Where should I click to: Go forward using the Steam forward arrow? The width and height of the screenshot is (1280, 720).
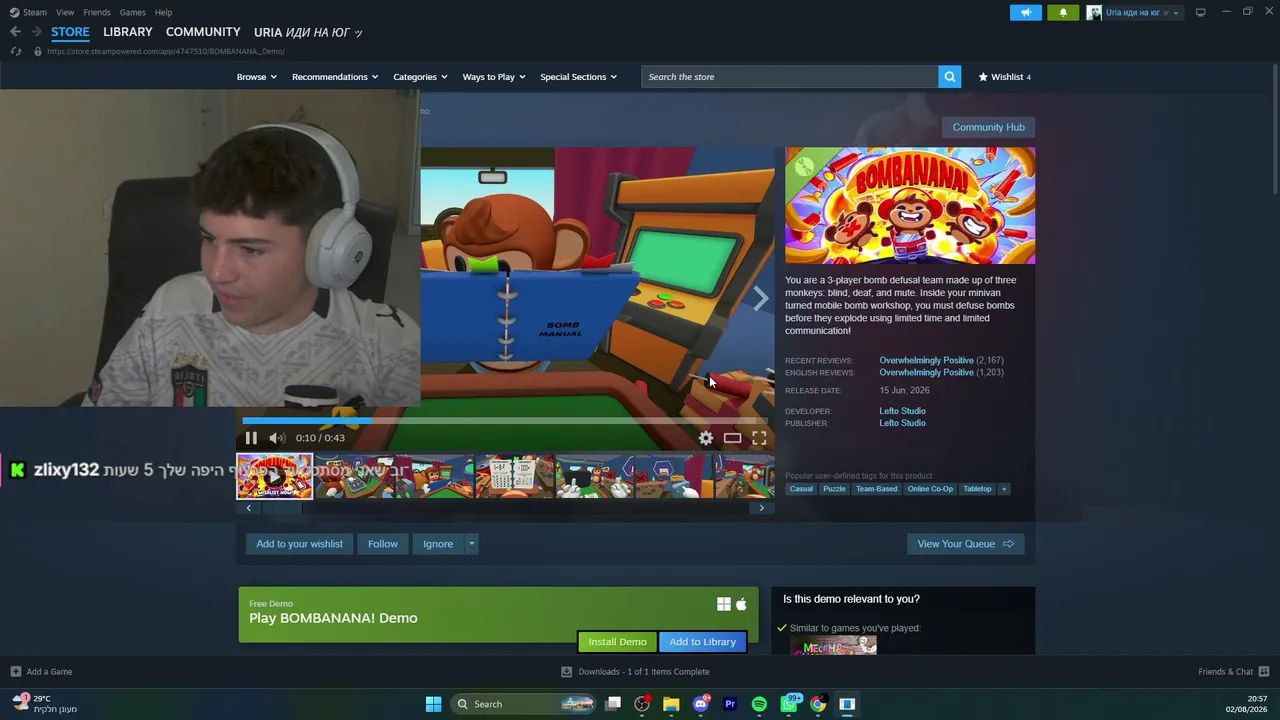[x=36, y=32]
